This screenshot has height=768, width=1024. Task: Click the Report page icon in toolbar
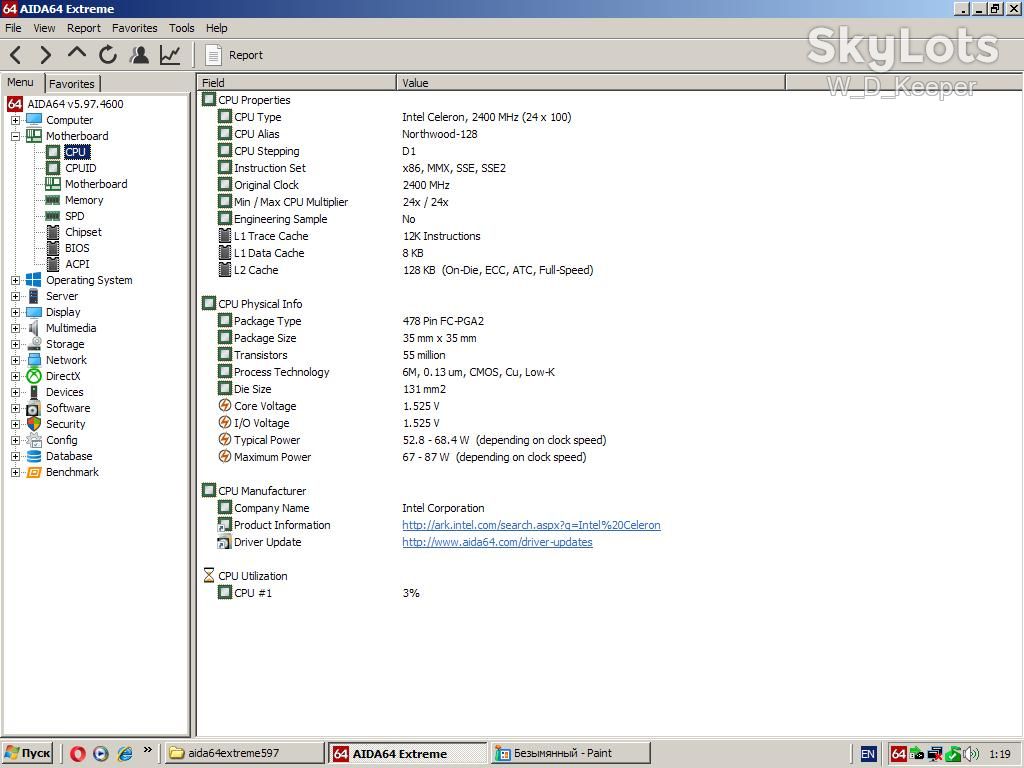(213, 55)
